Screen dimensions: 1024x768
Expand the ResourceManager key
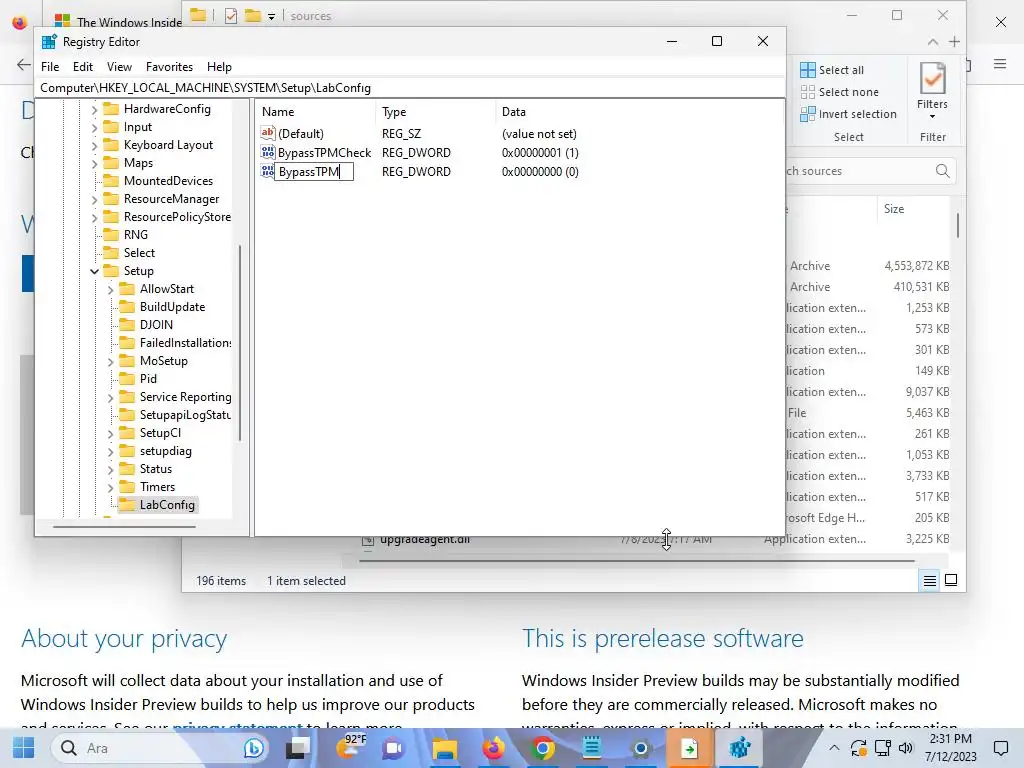pos(95,199)
